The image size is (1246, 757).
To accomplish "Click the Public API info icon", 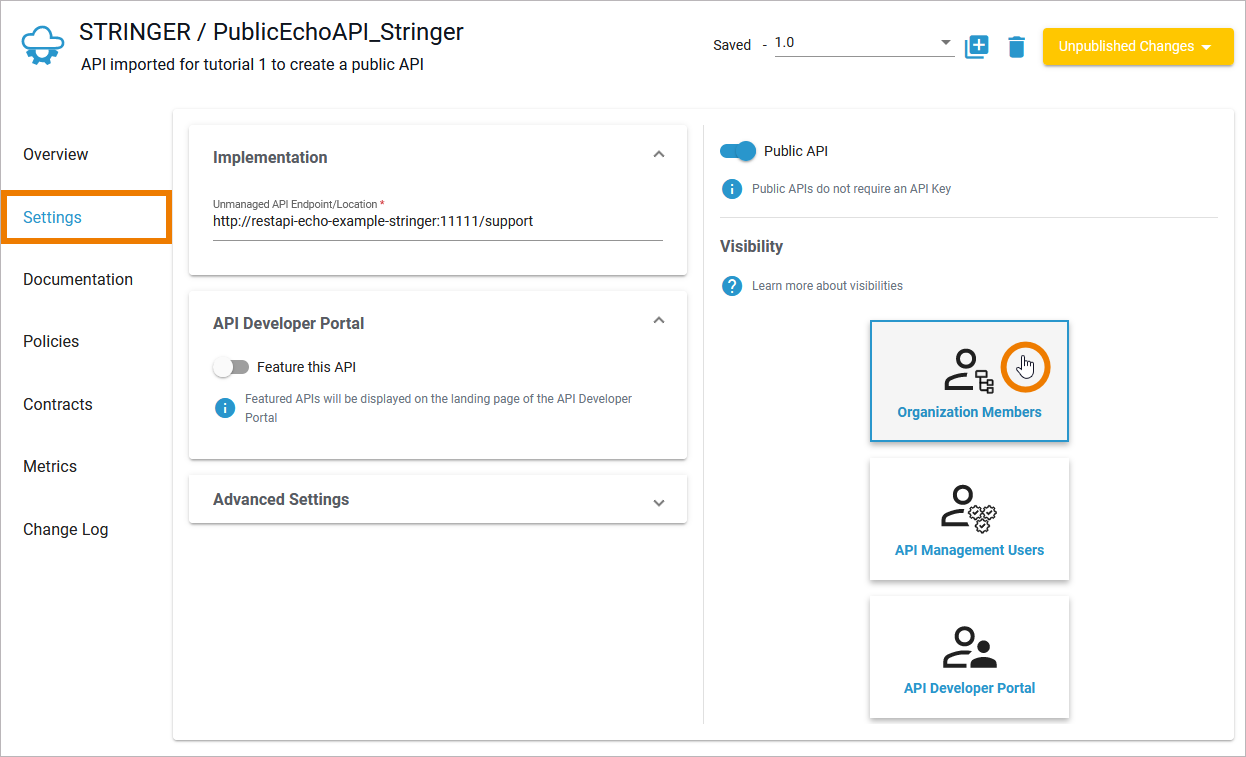I will point(732,188).
